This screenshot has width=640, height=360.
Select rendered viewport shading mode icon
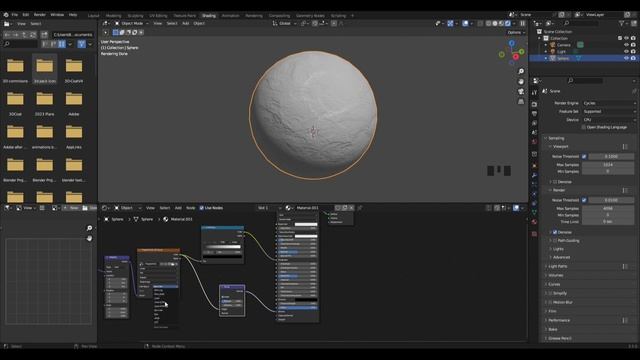pos(508,24)
